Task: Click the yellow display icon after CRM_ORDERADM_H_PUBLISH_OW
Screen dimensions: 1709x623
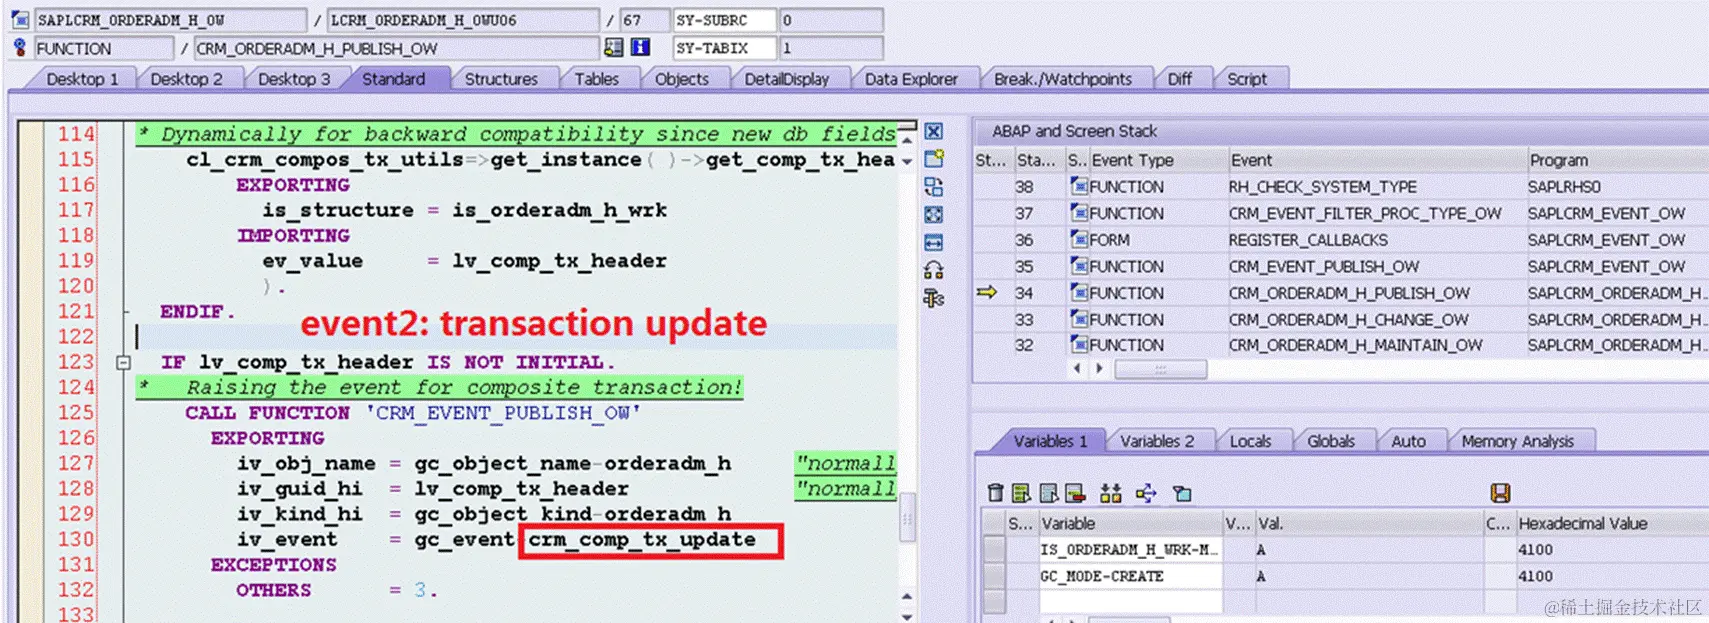Action: tap(613, 47)
